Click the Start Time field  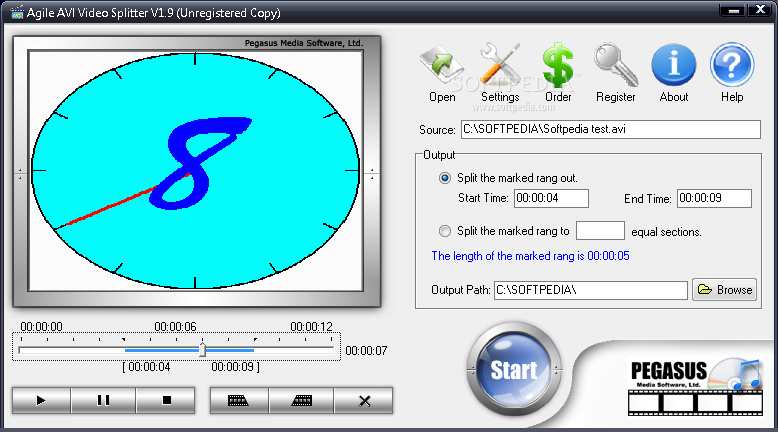(551, 198)
